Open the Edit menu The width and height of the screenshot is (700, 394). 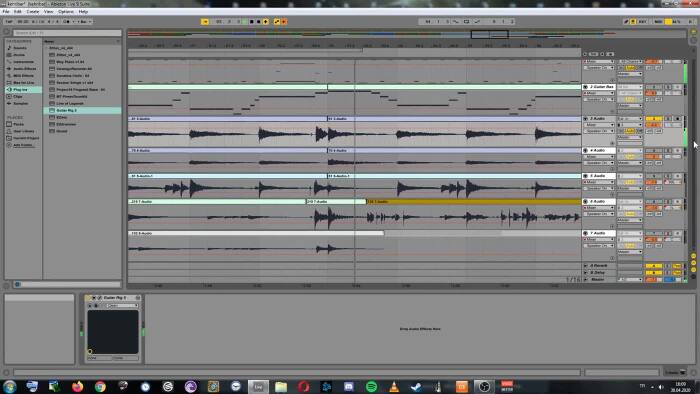[x=18, y=12]
